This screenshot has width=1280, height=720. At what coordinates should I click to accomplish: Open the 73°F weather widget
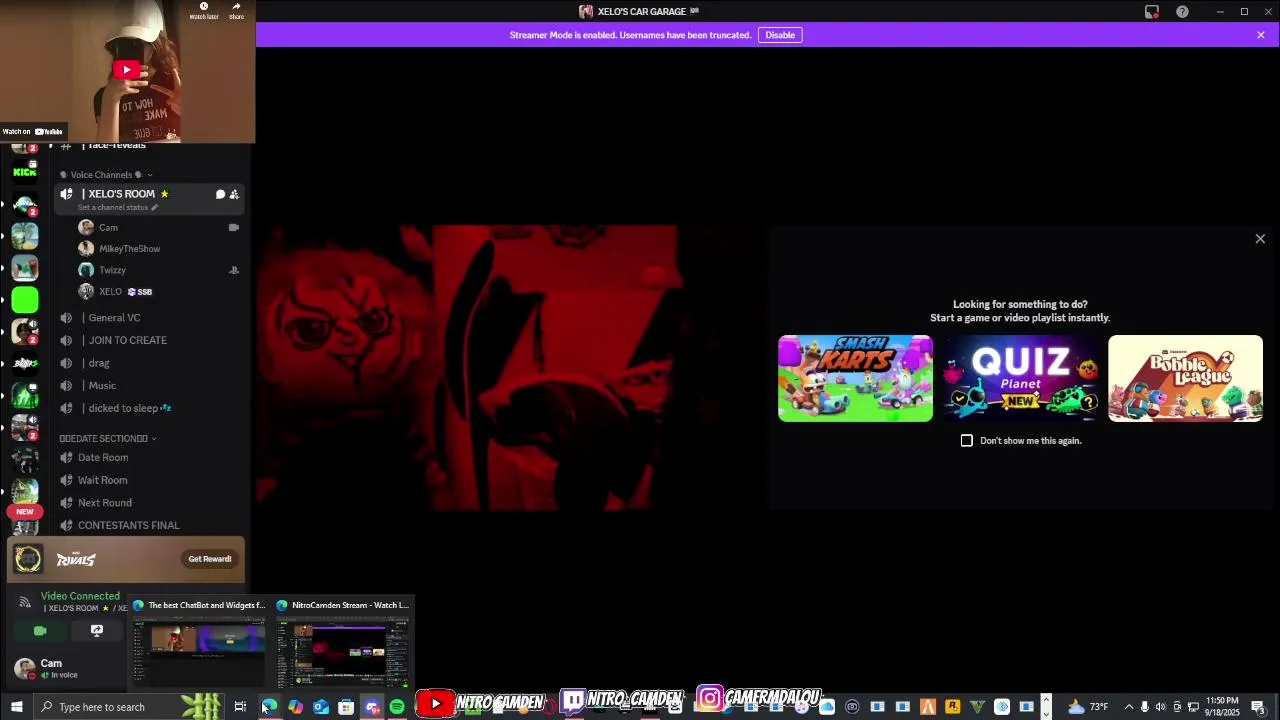(x=1088, y=707)
